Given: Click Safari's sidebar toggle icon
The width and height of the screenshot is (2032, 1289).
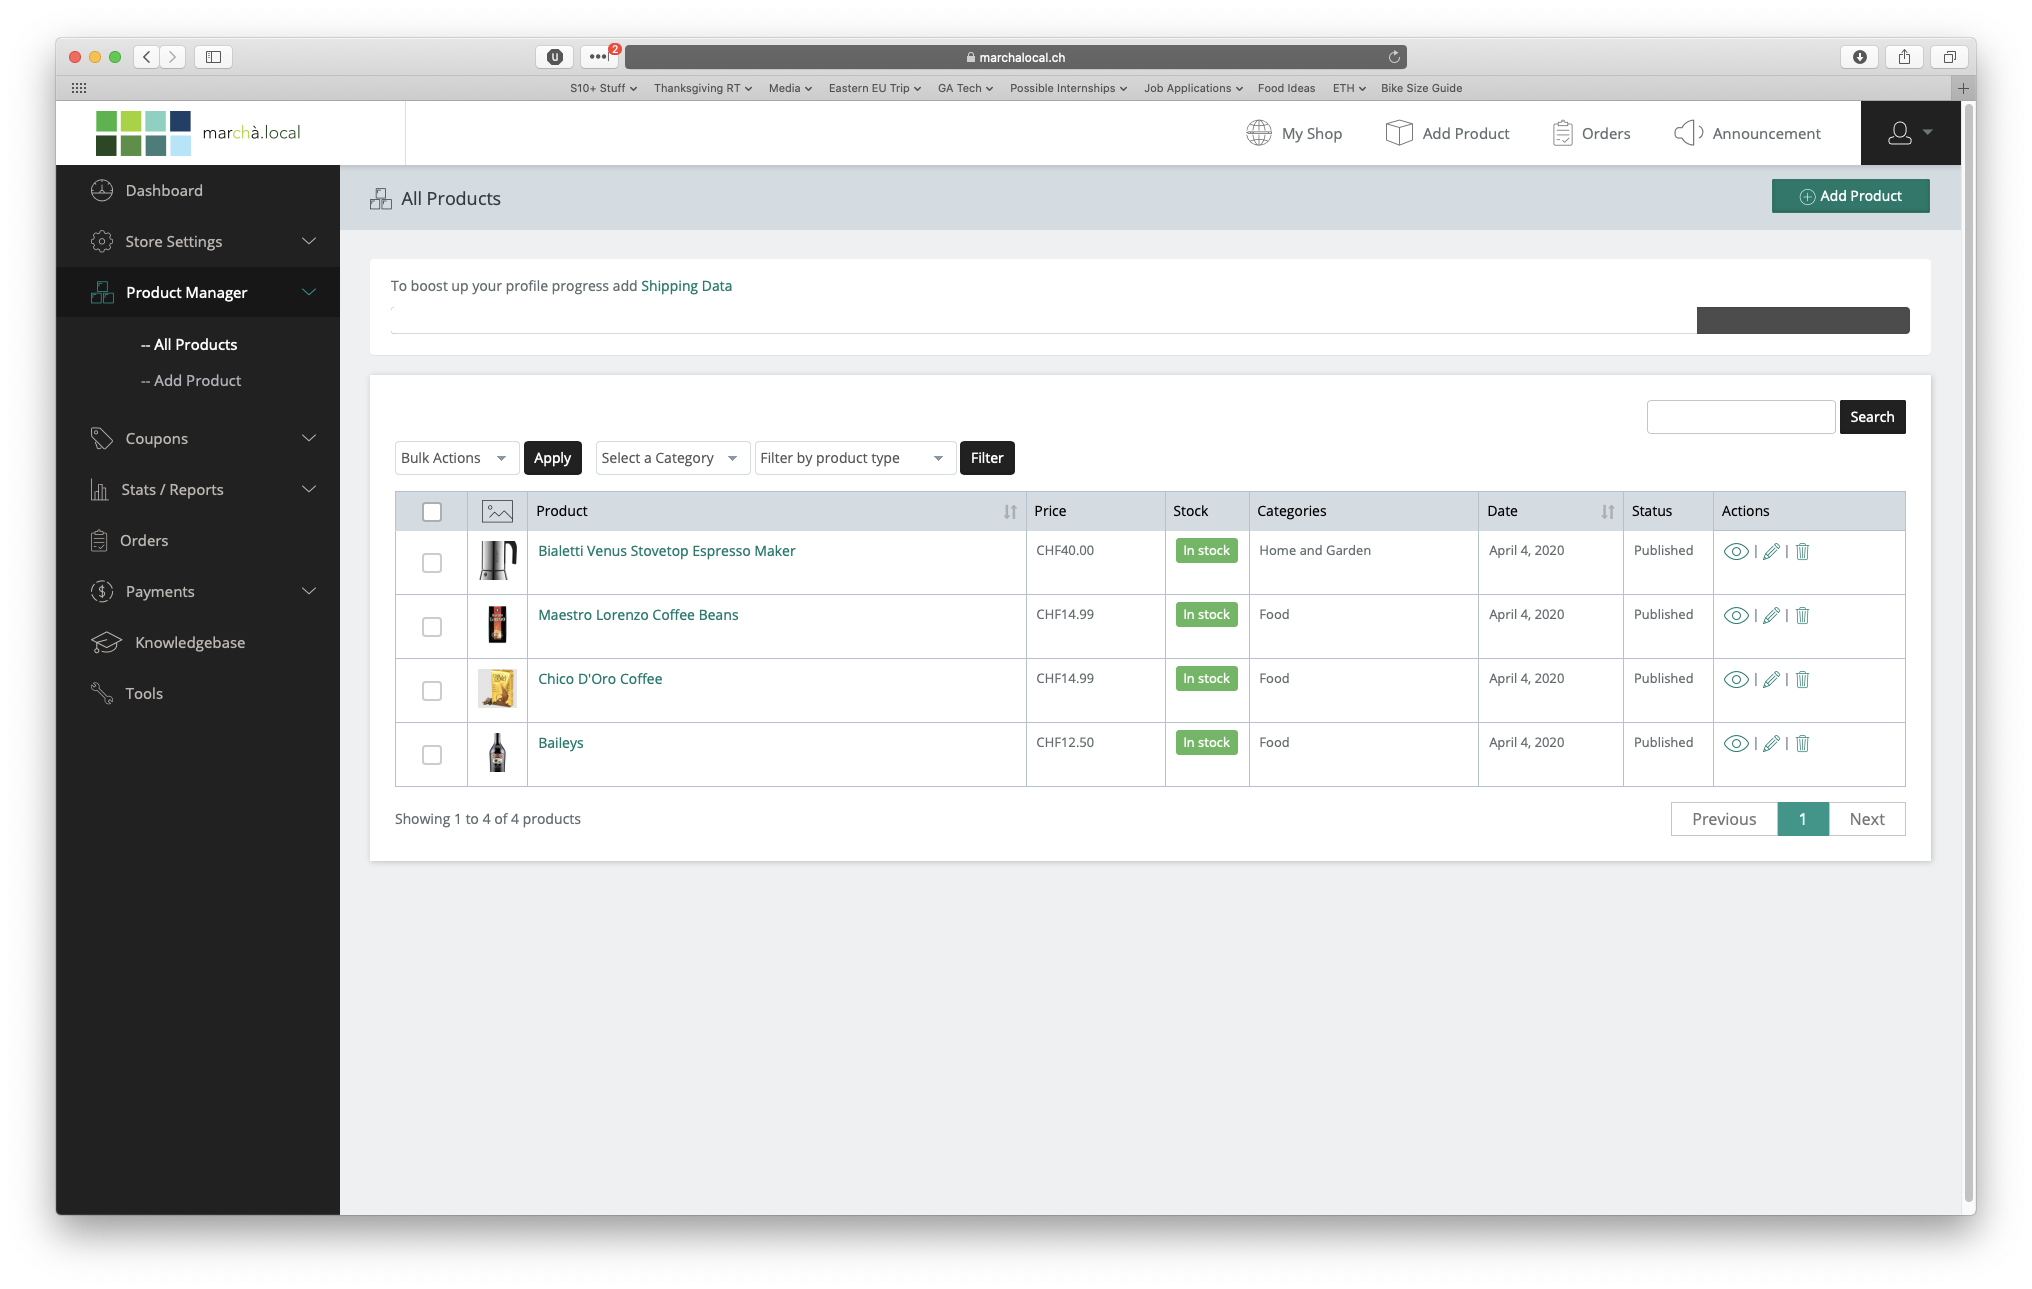Looking at the screenshot, I should click(213, 57).
